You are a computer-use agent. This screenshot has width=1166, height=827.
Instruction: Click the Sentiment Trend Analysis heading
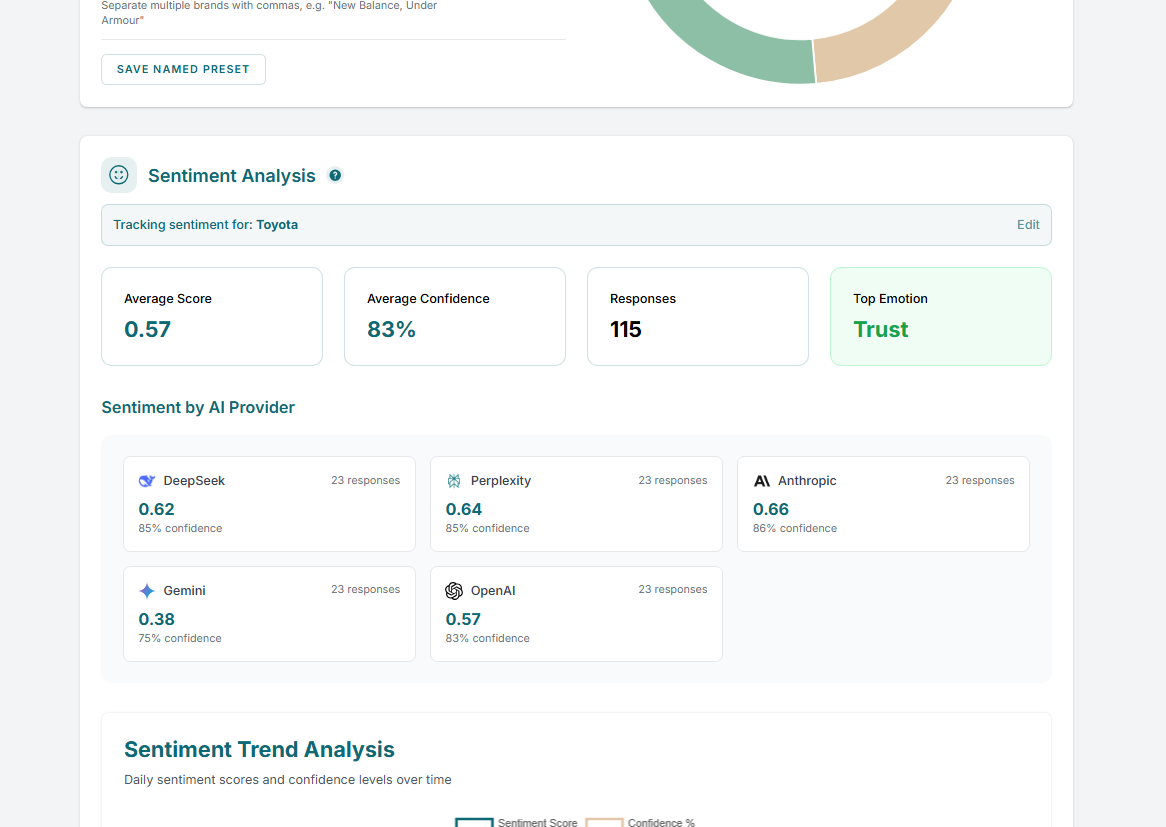coord(259,750)
